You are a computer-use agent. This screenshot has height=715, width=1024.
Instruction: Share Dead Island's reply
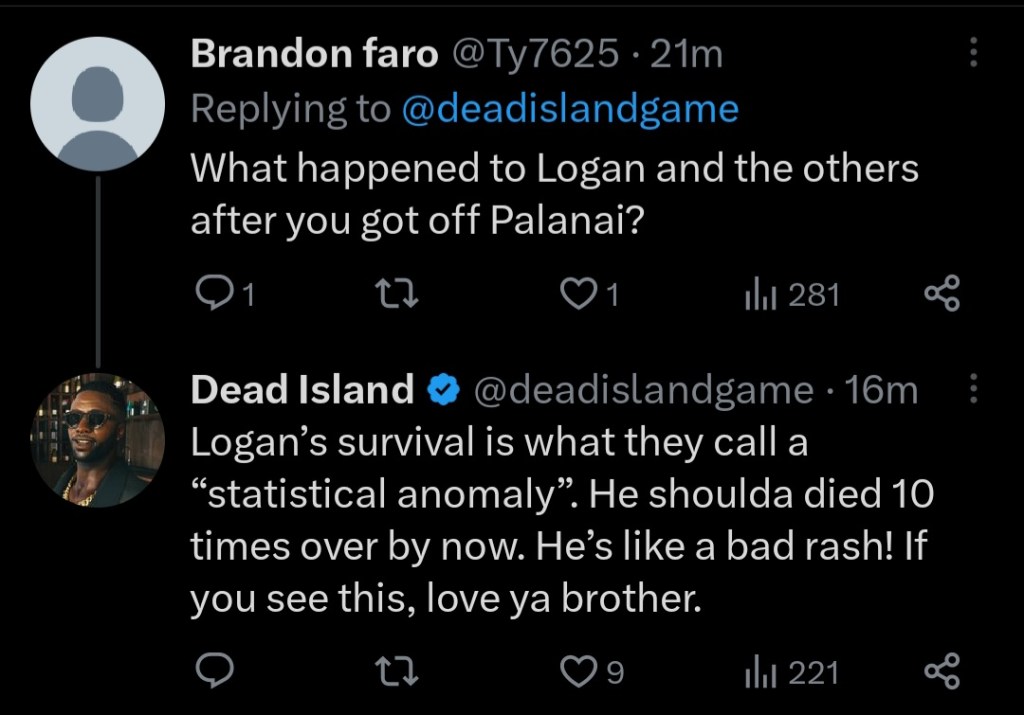point(941,672)
